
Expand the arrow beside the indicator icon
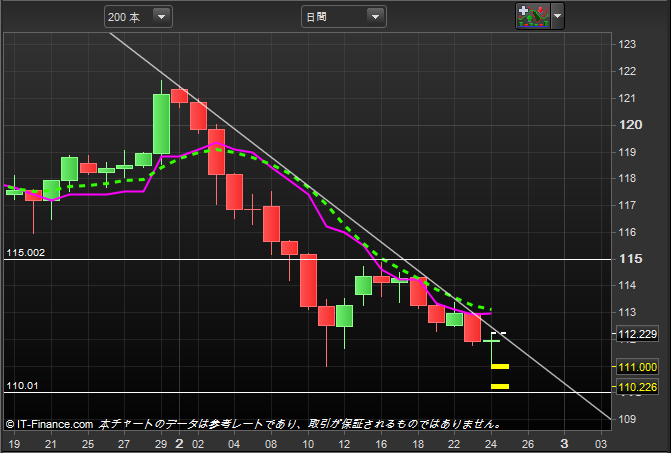coord(557,16)
